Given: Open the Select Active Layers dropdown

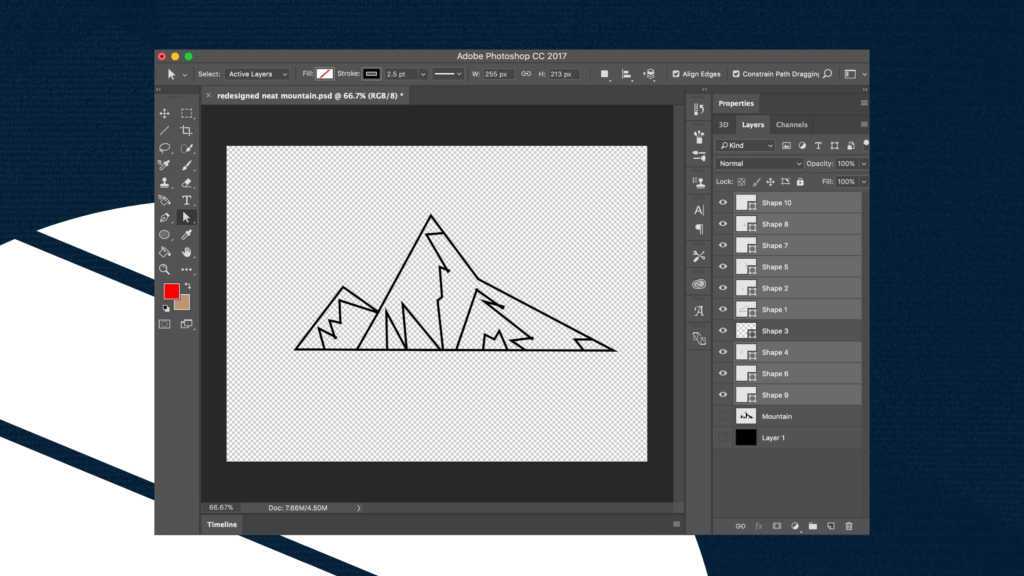Looking at the screenshot, I should click(257, 74).
